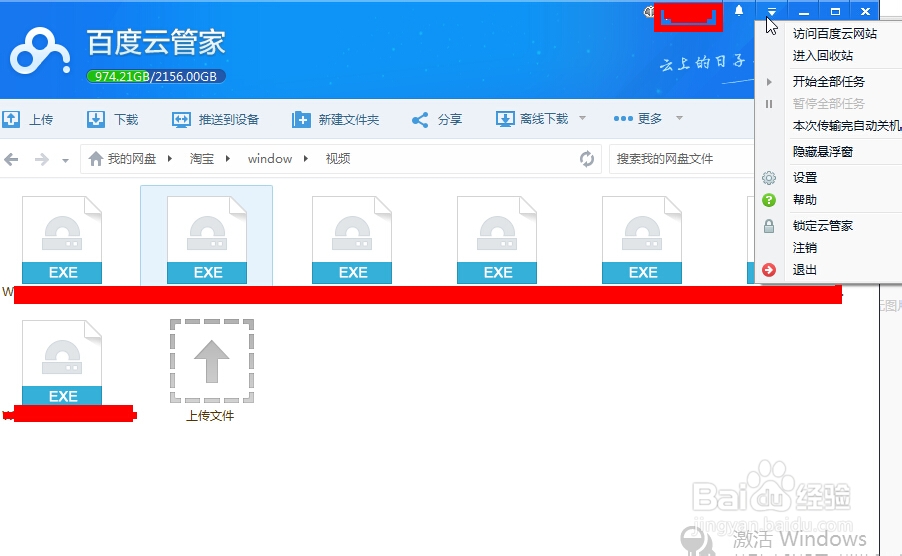Click the 离线下载 button label
902x556 pixels.
(544, 119)
